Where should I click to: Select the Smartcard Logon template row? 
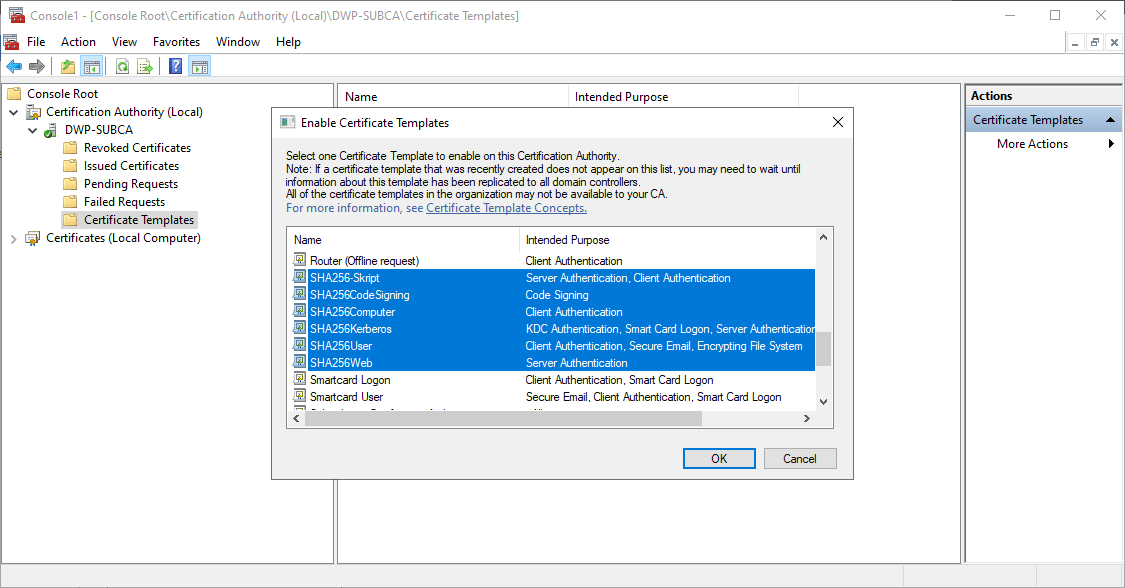point(350,380)
